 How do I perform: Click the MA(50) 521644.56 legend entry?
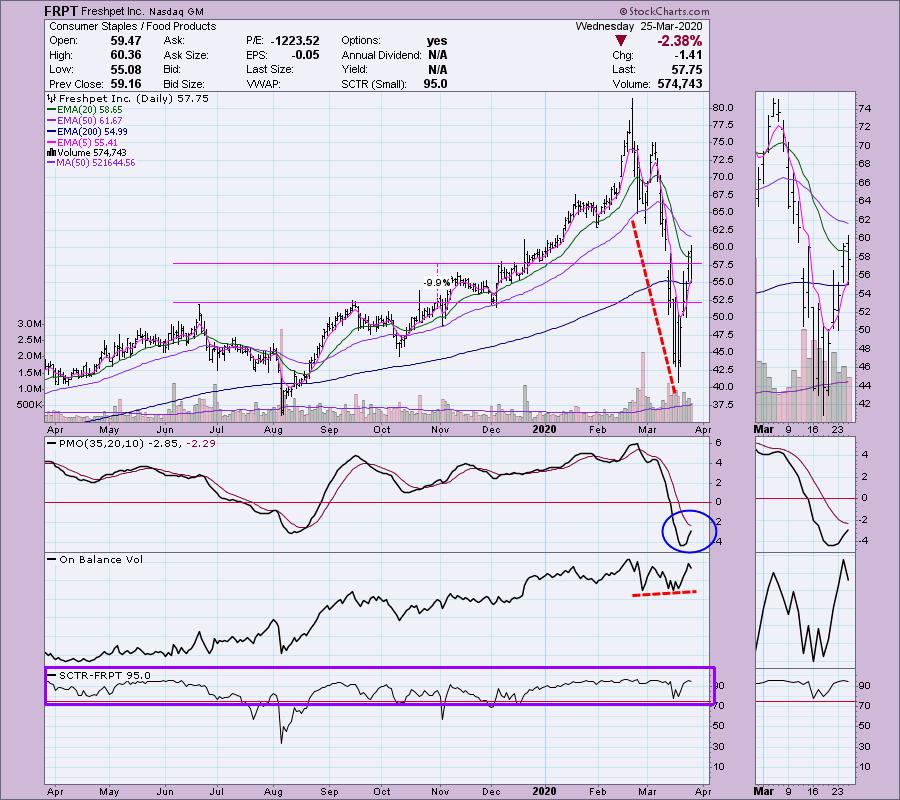91,163
